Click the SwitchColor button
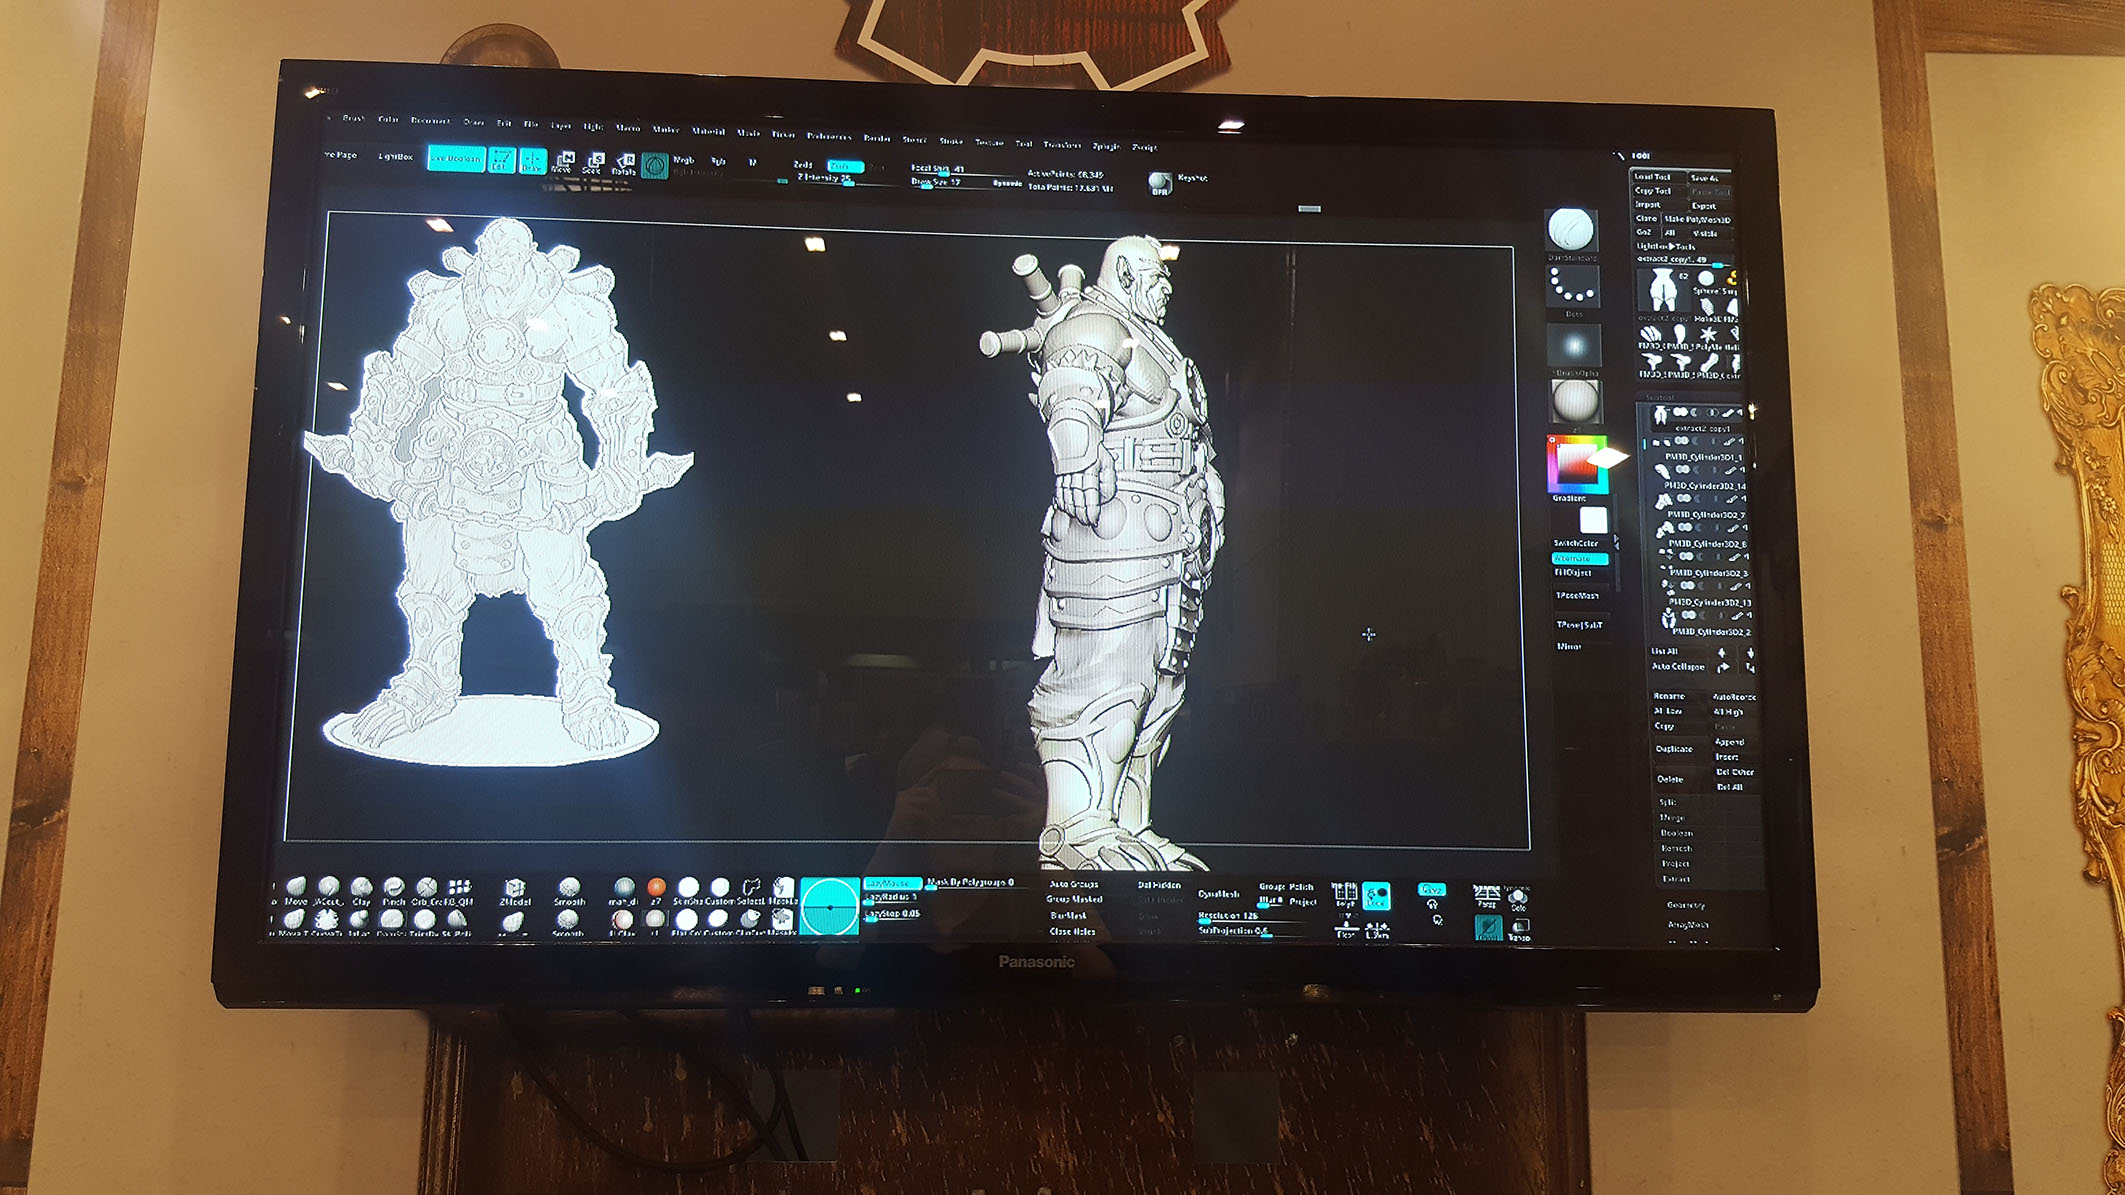2125x1195 pixels. click(1577, 543)
